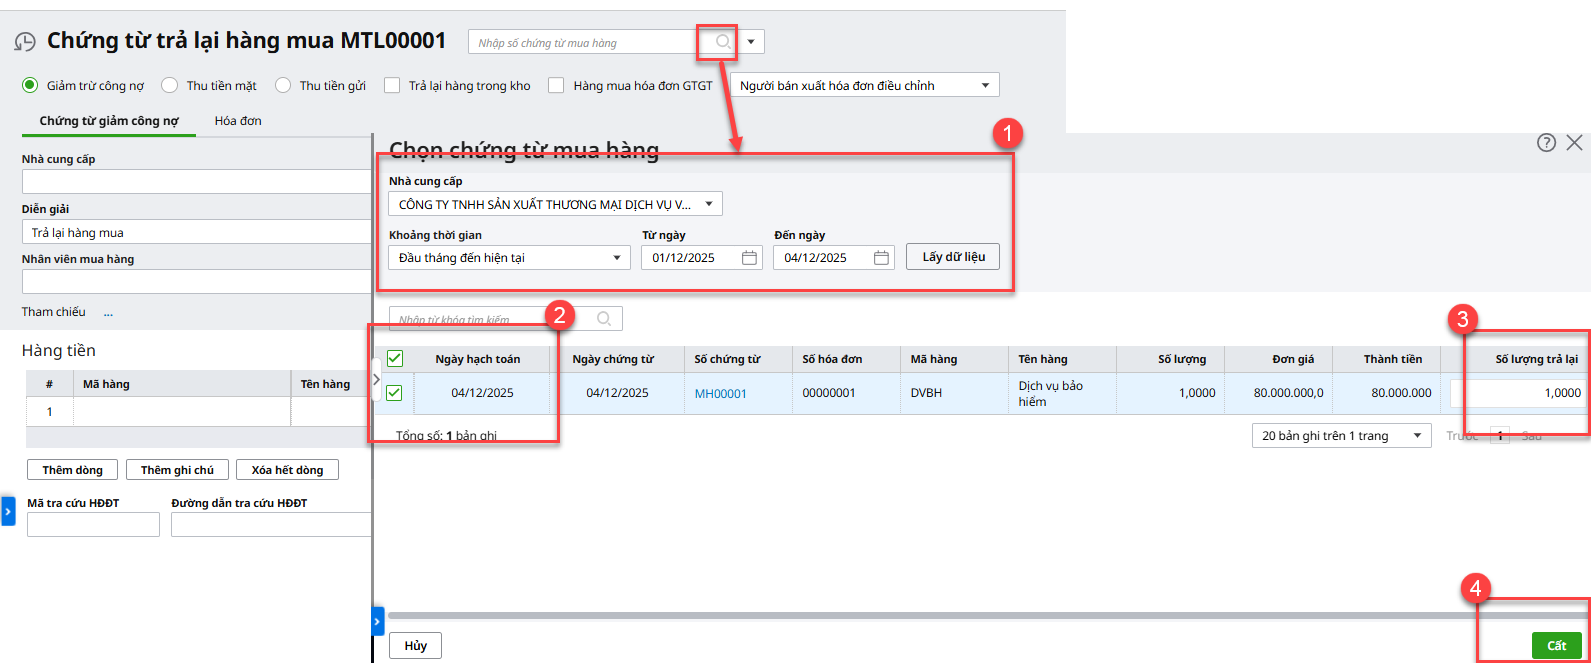Click the search icon in keyword filter box
The image size is (1591, 663).
604,319
